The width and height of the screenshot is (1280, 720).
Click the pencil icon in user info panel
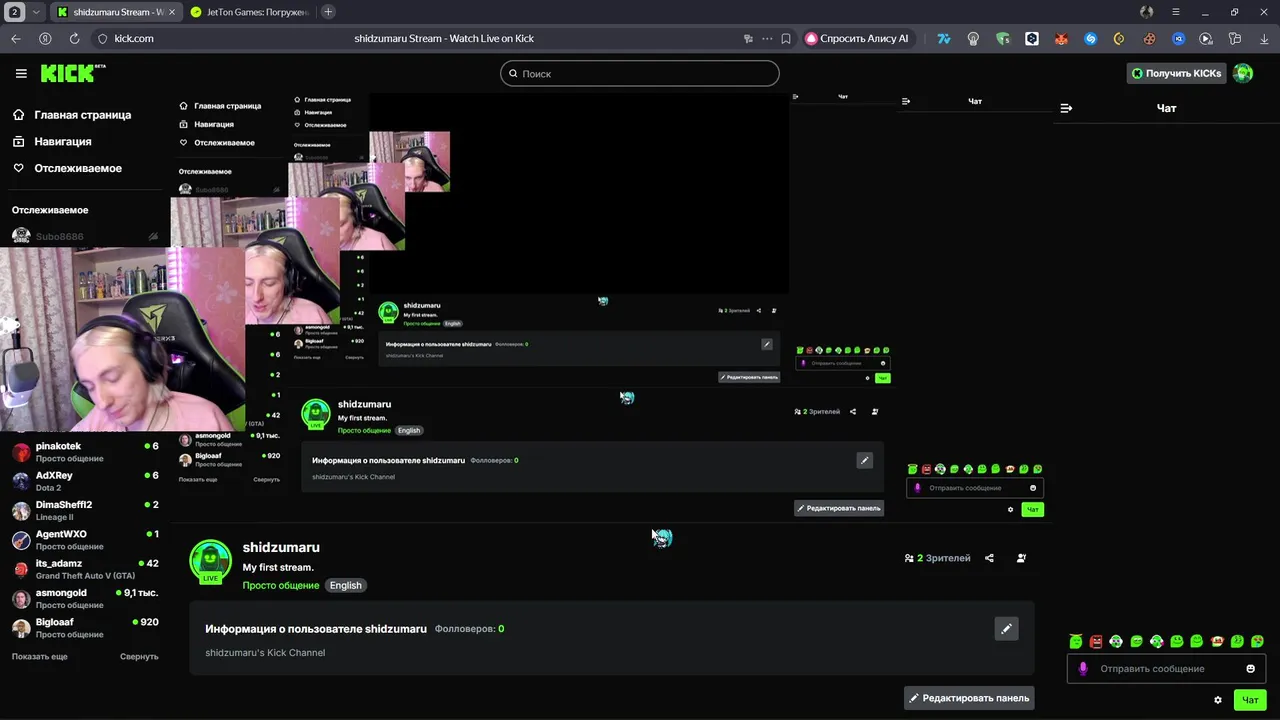pyautogui.click(x=1006, y=628)
